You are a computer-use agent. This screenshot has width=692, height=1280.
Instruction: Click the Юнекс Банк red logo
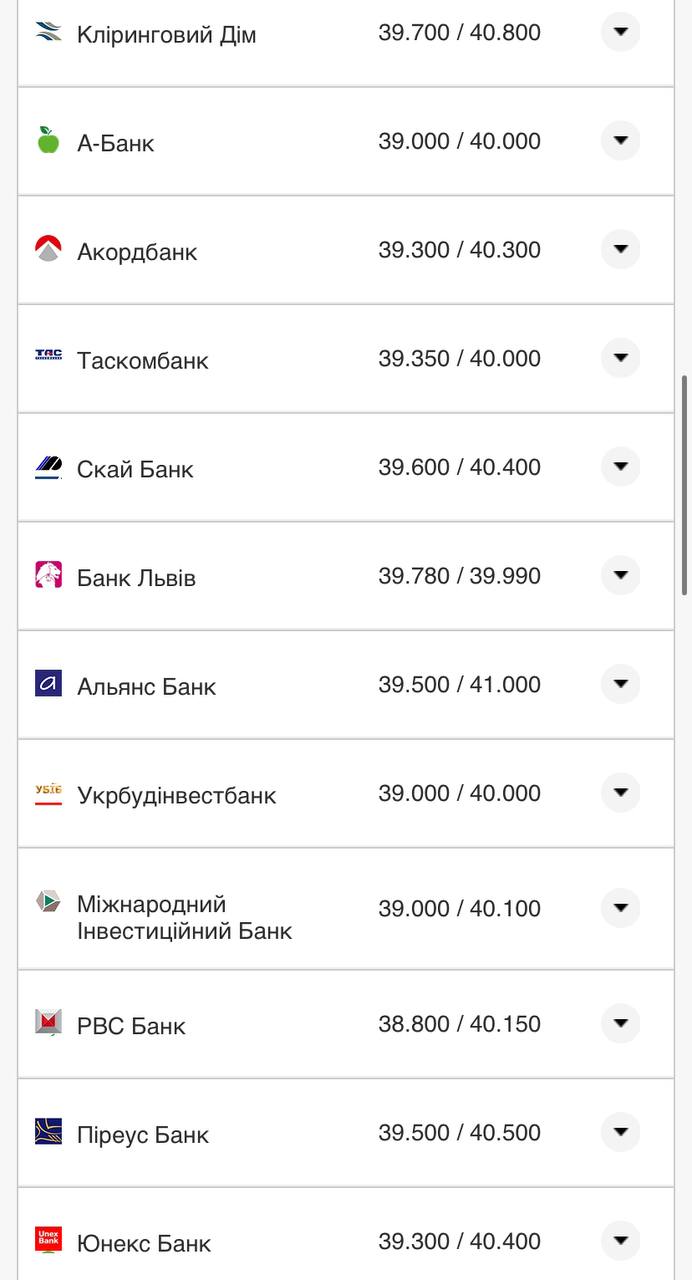pos(48,1240)
